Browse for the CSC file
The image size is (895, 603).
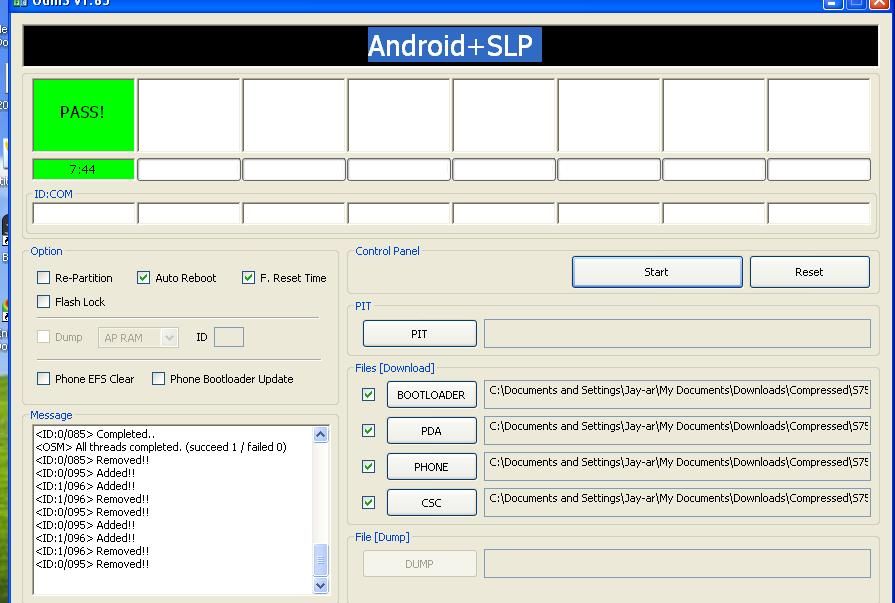(x=431, y=503)
